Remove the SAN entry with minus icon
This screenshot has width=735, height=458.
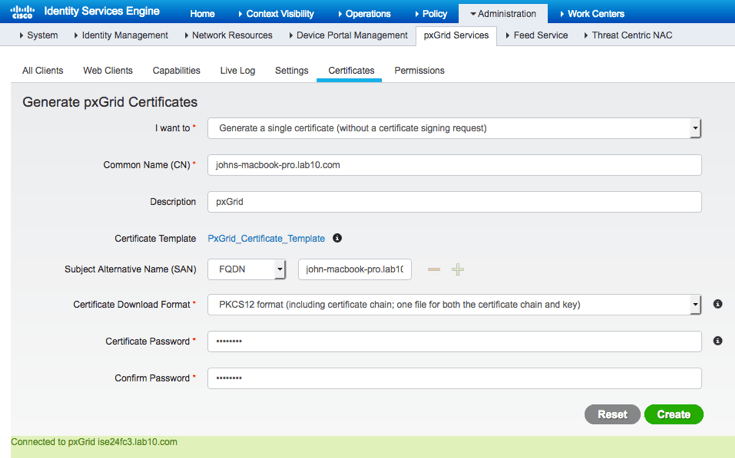click(x=434, y=270)
